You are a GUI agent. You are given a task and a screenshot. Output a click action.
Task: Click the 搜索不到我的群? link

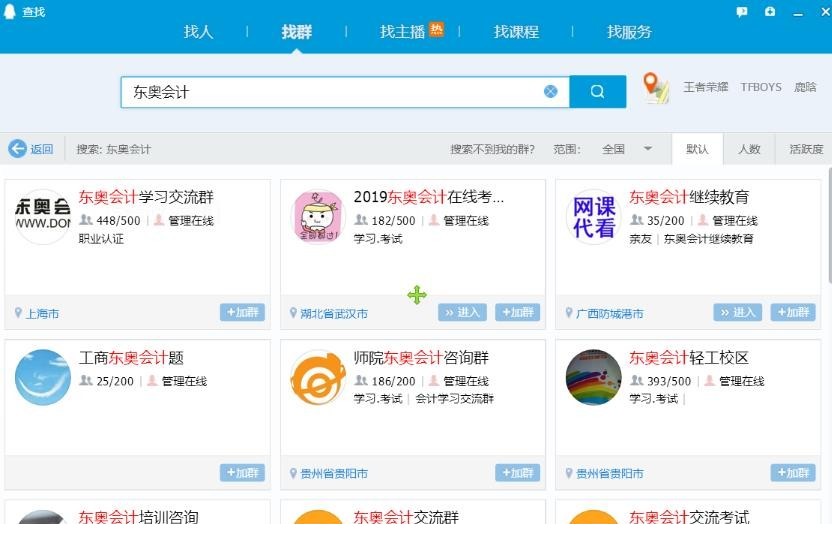click(x=492, y=149)
